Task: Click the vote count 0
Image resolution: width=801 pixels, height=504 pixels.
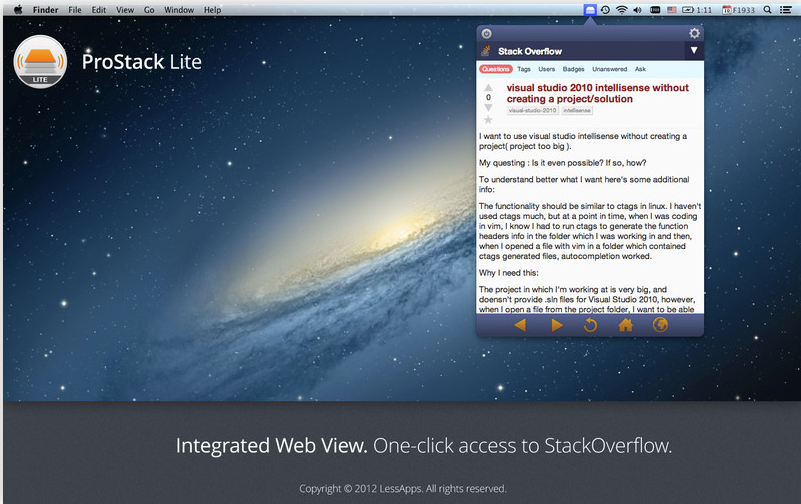Action: pos(488,98)
